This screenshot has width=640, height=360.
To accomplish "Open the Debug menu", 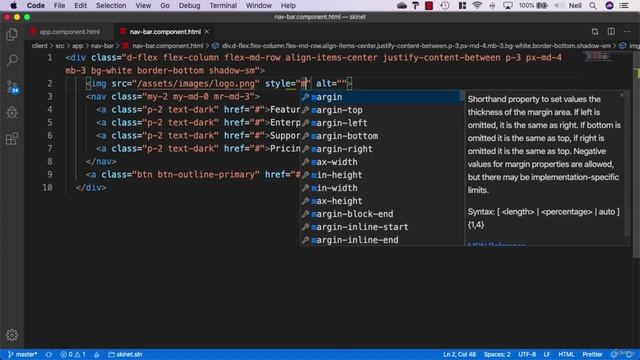I will pos(189,5).
